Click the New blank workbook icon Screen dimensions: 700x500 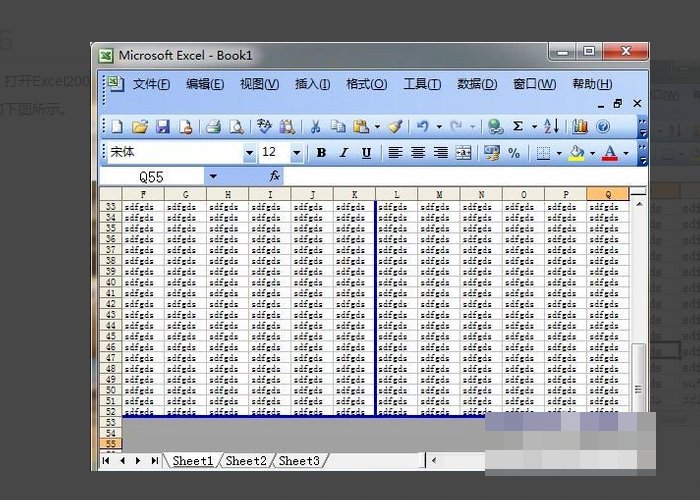tap(117, 127)
